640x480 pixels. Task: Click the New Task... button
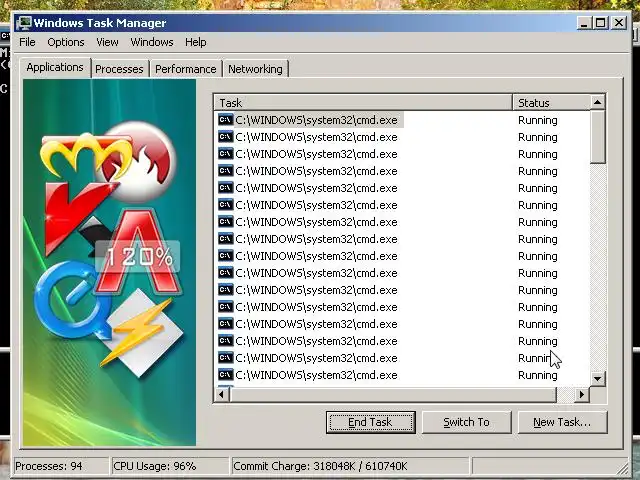point(562,422)
